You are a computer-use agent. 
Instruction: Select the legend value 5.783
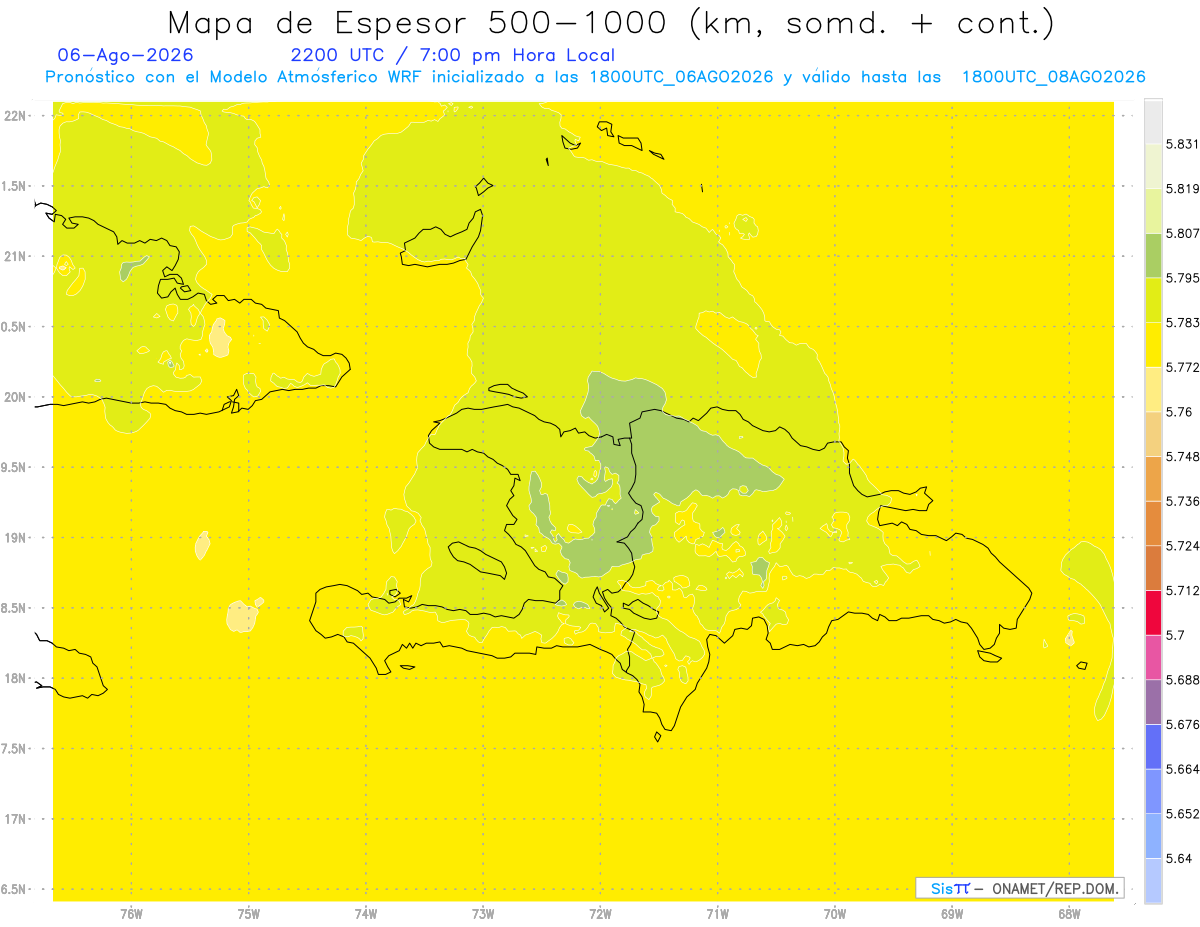(x=1182, y=323)
